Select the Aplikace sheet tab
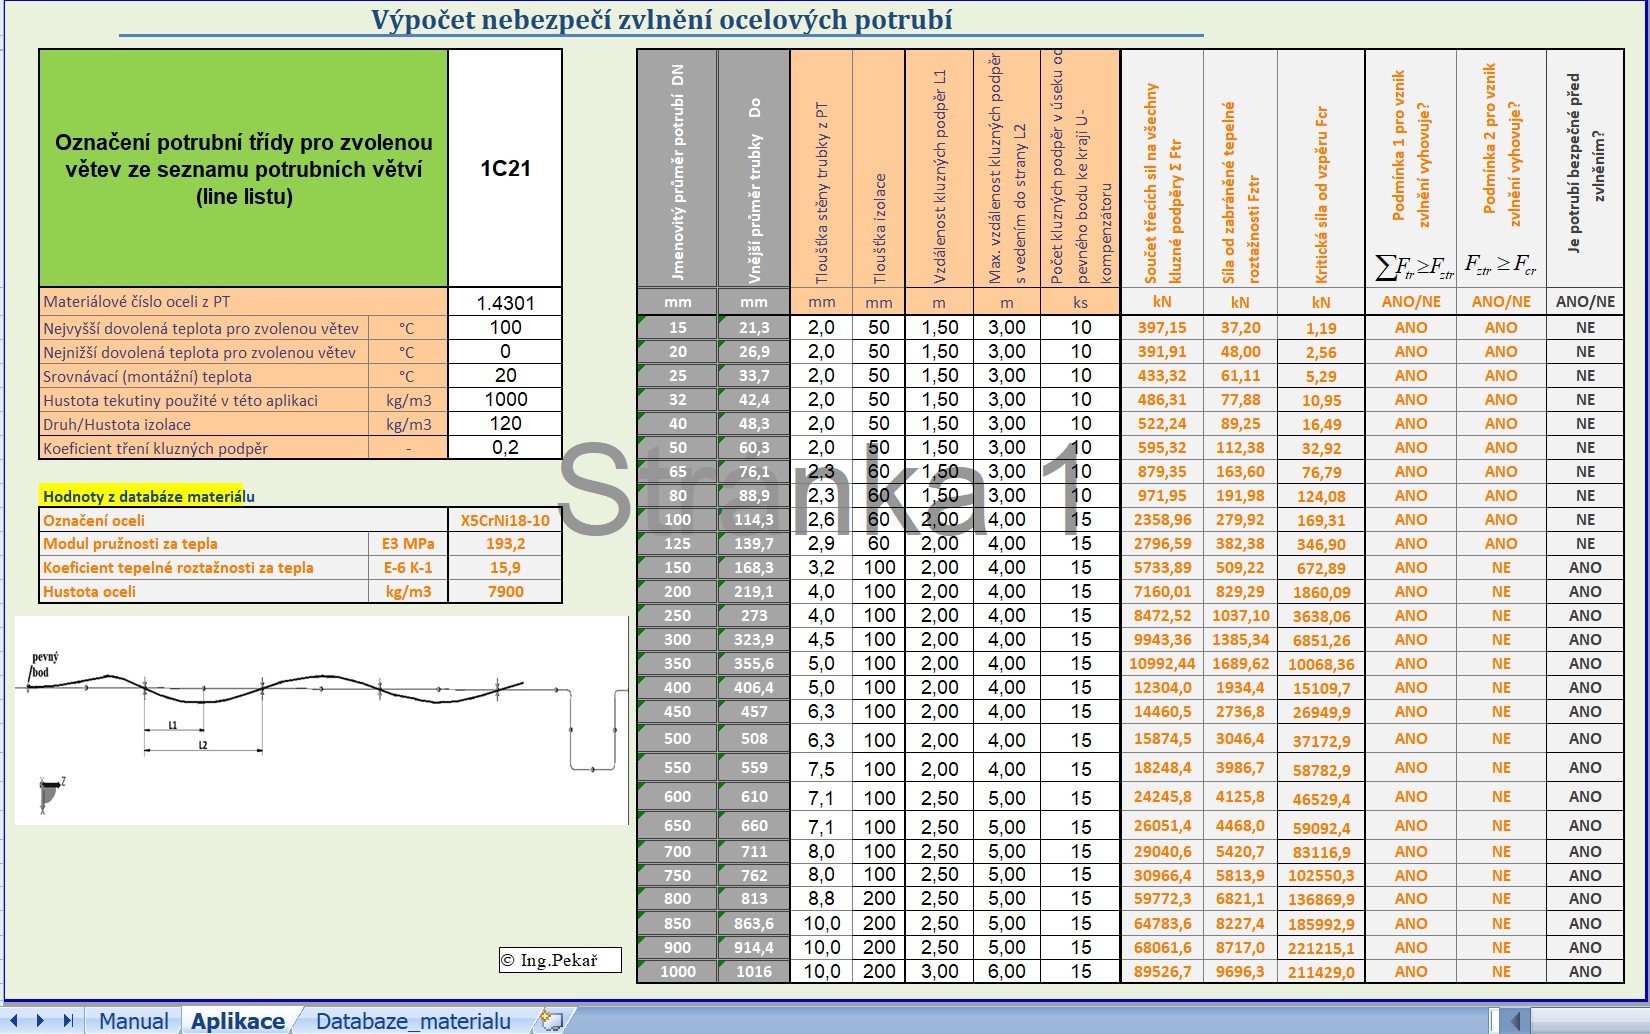The height and width of the screenshot is (1034, 1650). [238, 1021]
